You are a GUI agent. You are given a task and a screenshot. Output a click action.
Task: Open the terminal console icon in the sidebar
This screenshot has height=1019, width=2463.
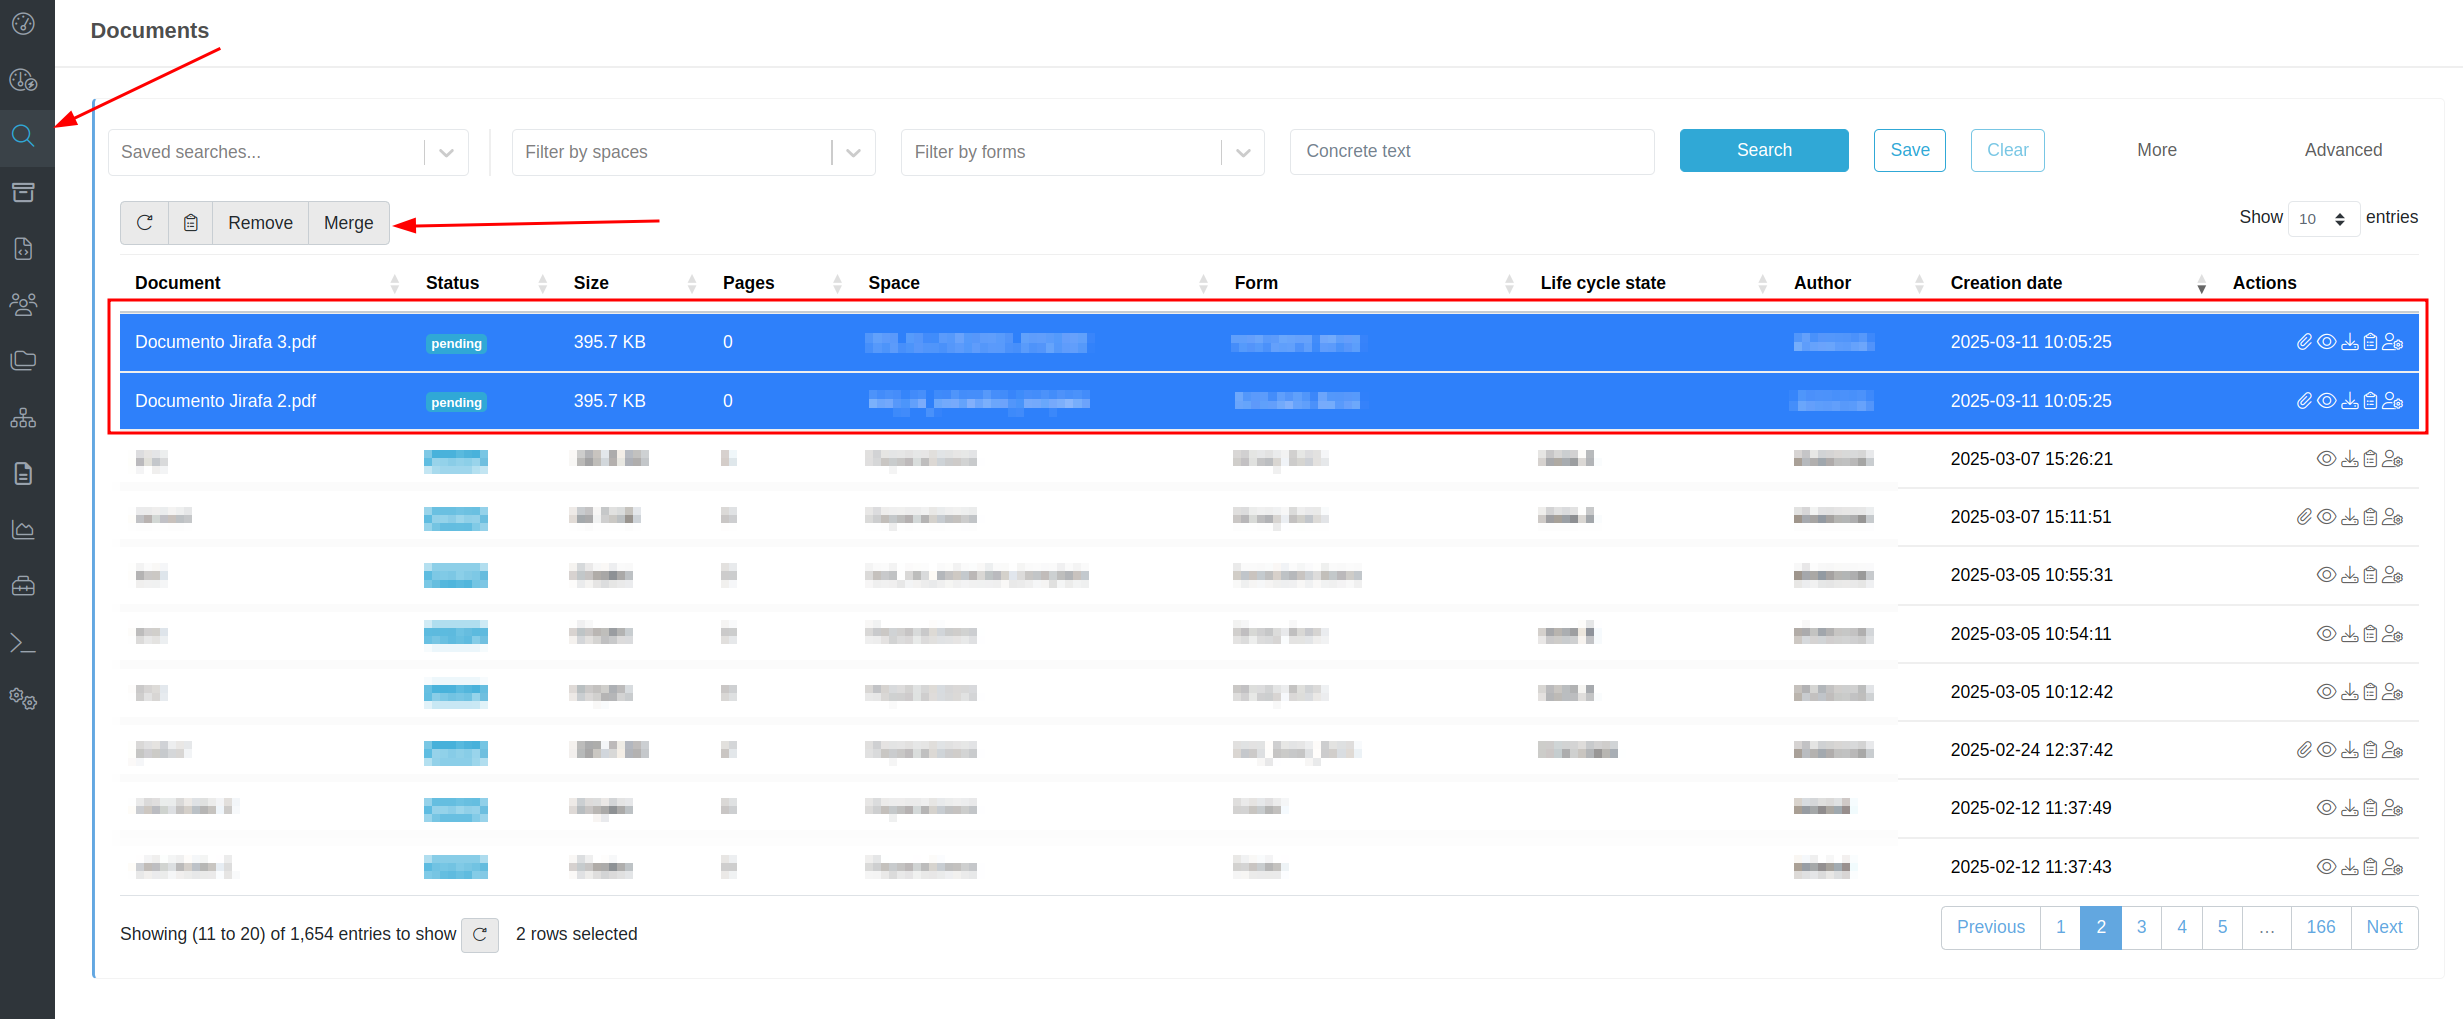(23, 643)
